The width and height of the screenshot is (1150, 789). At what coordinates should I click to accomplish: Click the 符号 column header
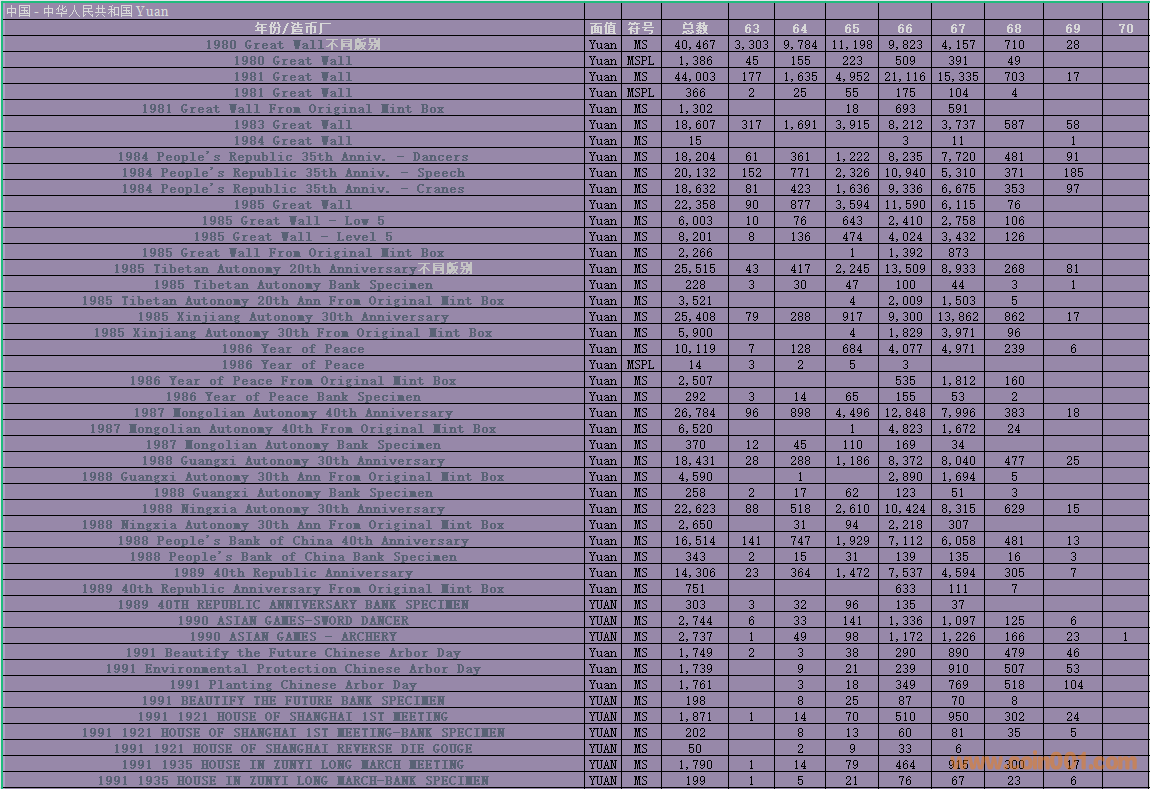click(640, 28)
